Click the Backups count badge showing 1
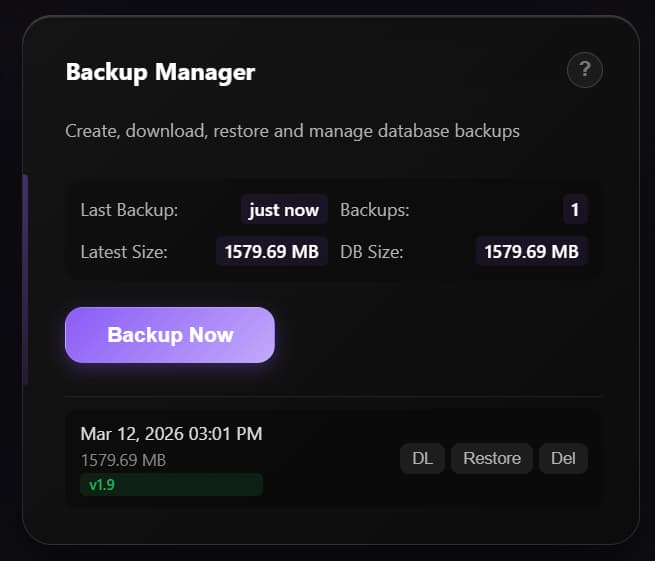The image size is (655, 561). (x=575, y=210)
